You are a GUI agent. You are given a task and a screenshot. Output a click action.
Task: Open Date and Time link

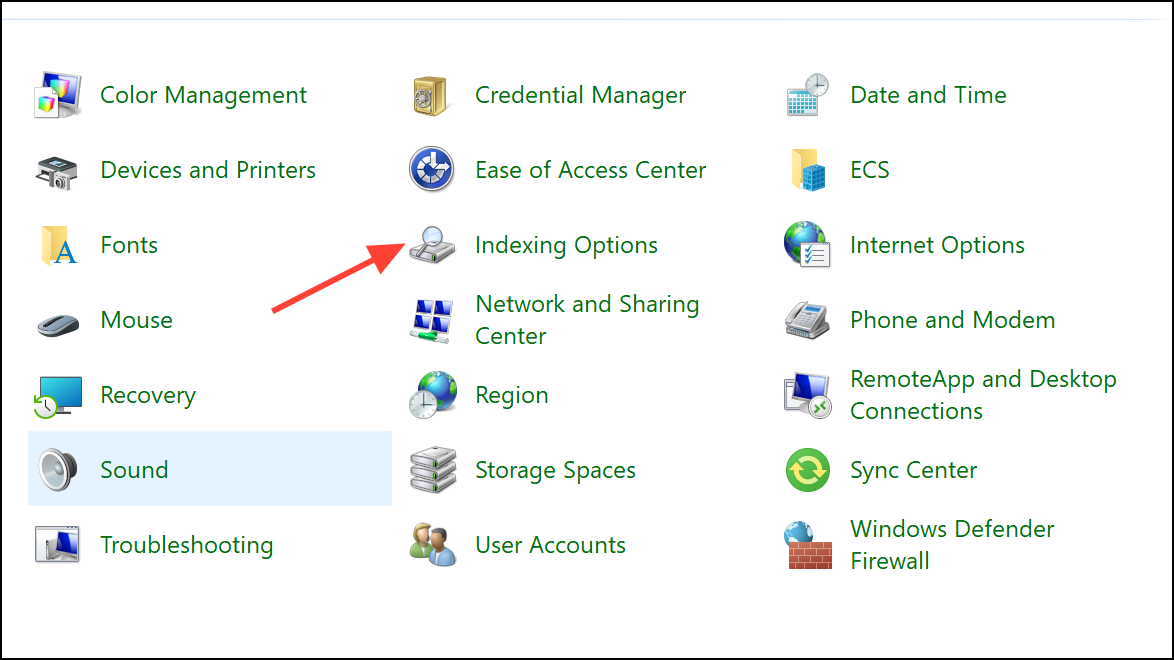[x=928, y=95]
